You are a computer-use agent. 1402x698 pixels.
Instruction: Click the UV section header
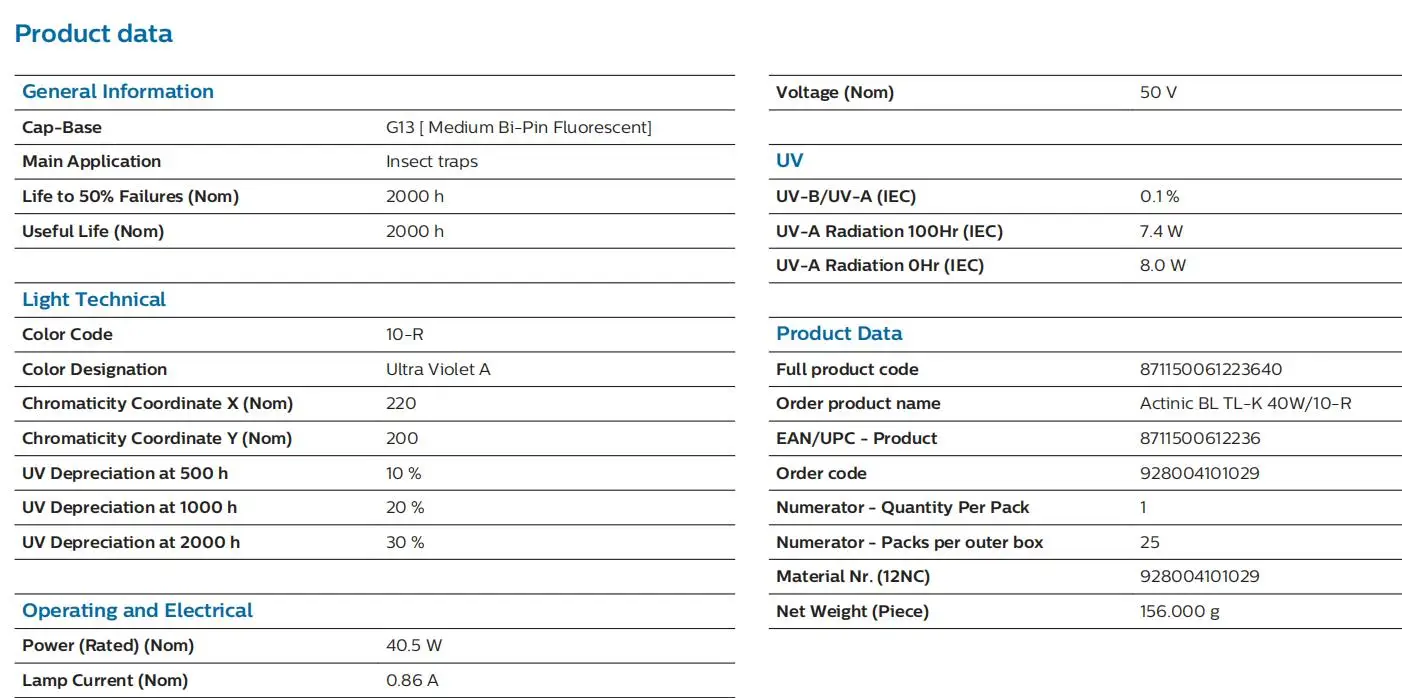[x=789, y=160]
